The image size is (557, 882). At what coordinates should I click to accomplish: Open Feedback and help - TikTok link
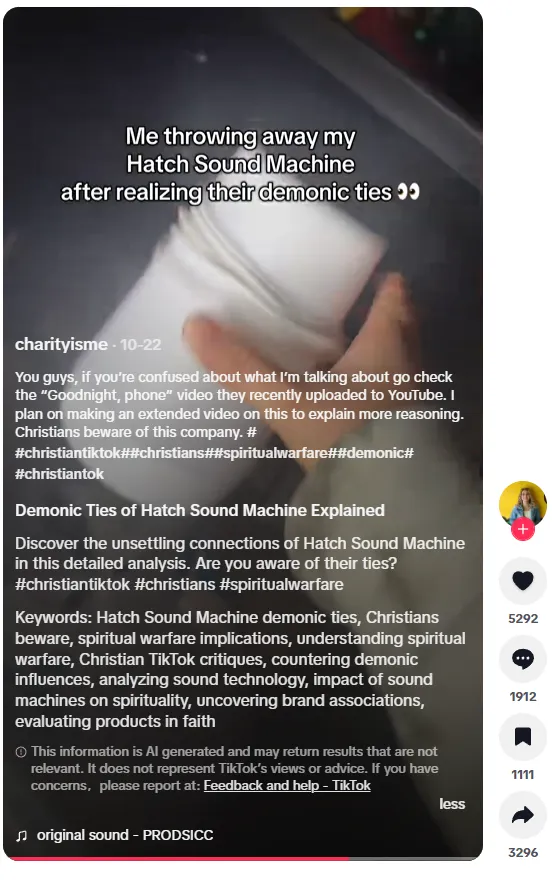(287, 785)
